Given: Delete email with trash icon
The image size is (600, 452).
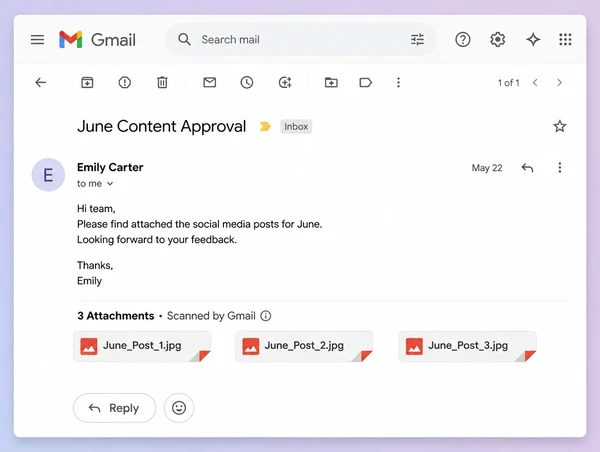Looking at the screenshot, I should [162, 82].
